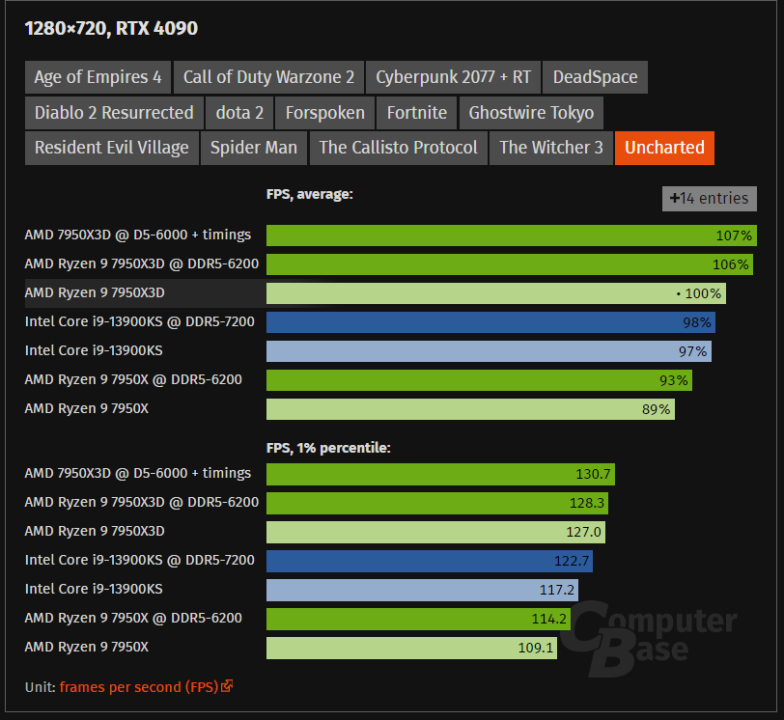Click 'Intel Core i9-13900KS' label in percentile list
The width and height of the screenshot is (784, 720).
click(x=94, y=589)
